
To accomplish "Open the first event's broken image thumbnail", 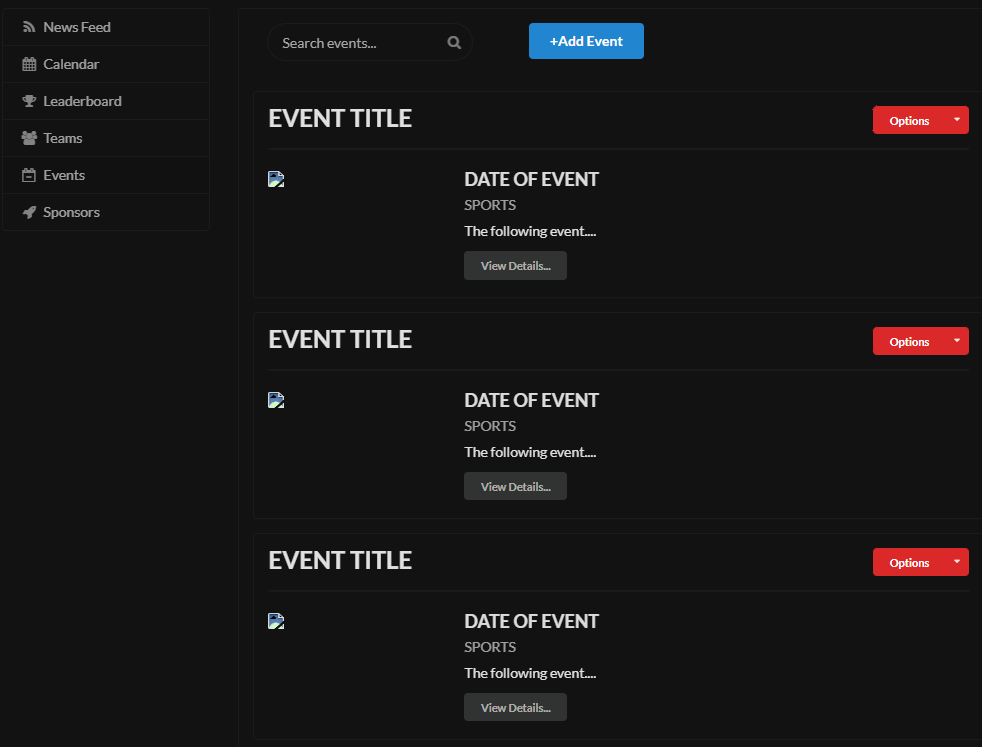I will 276,179.
